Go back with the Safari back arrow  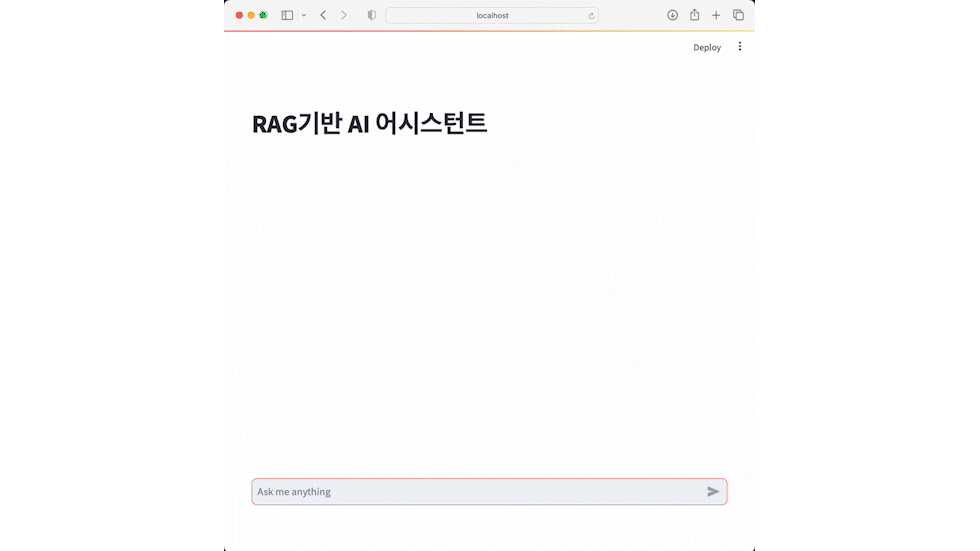pyautogui.click(x=323, y=15)
